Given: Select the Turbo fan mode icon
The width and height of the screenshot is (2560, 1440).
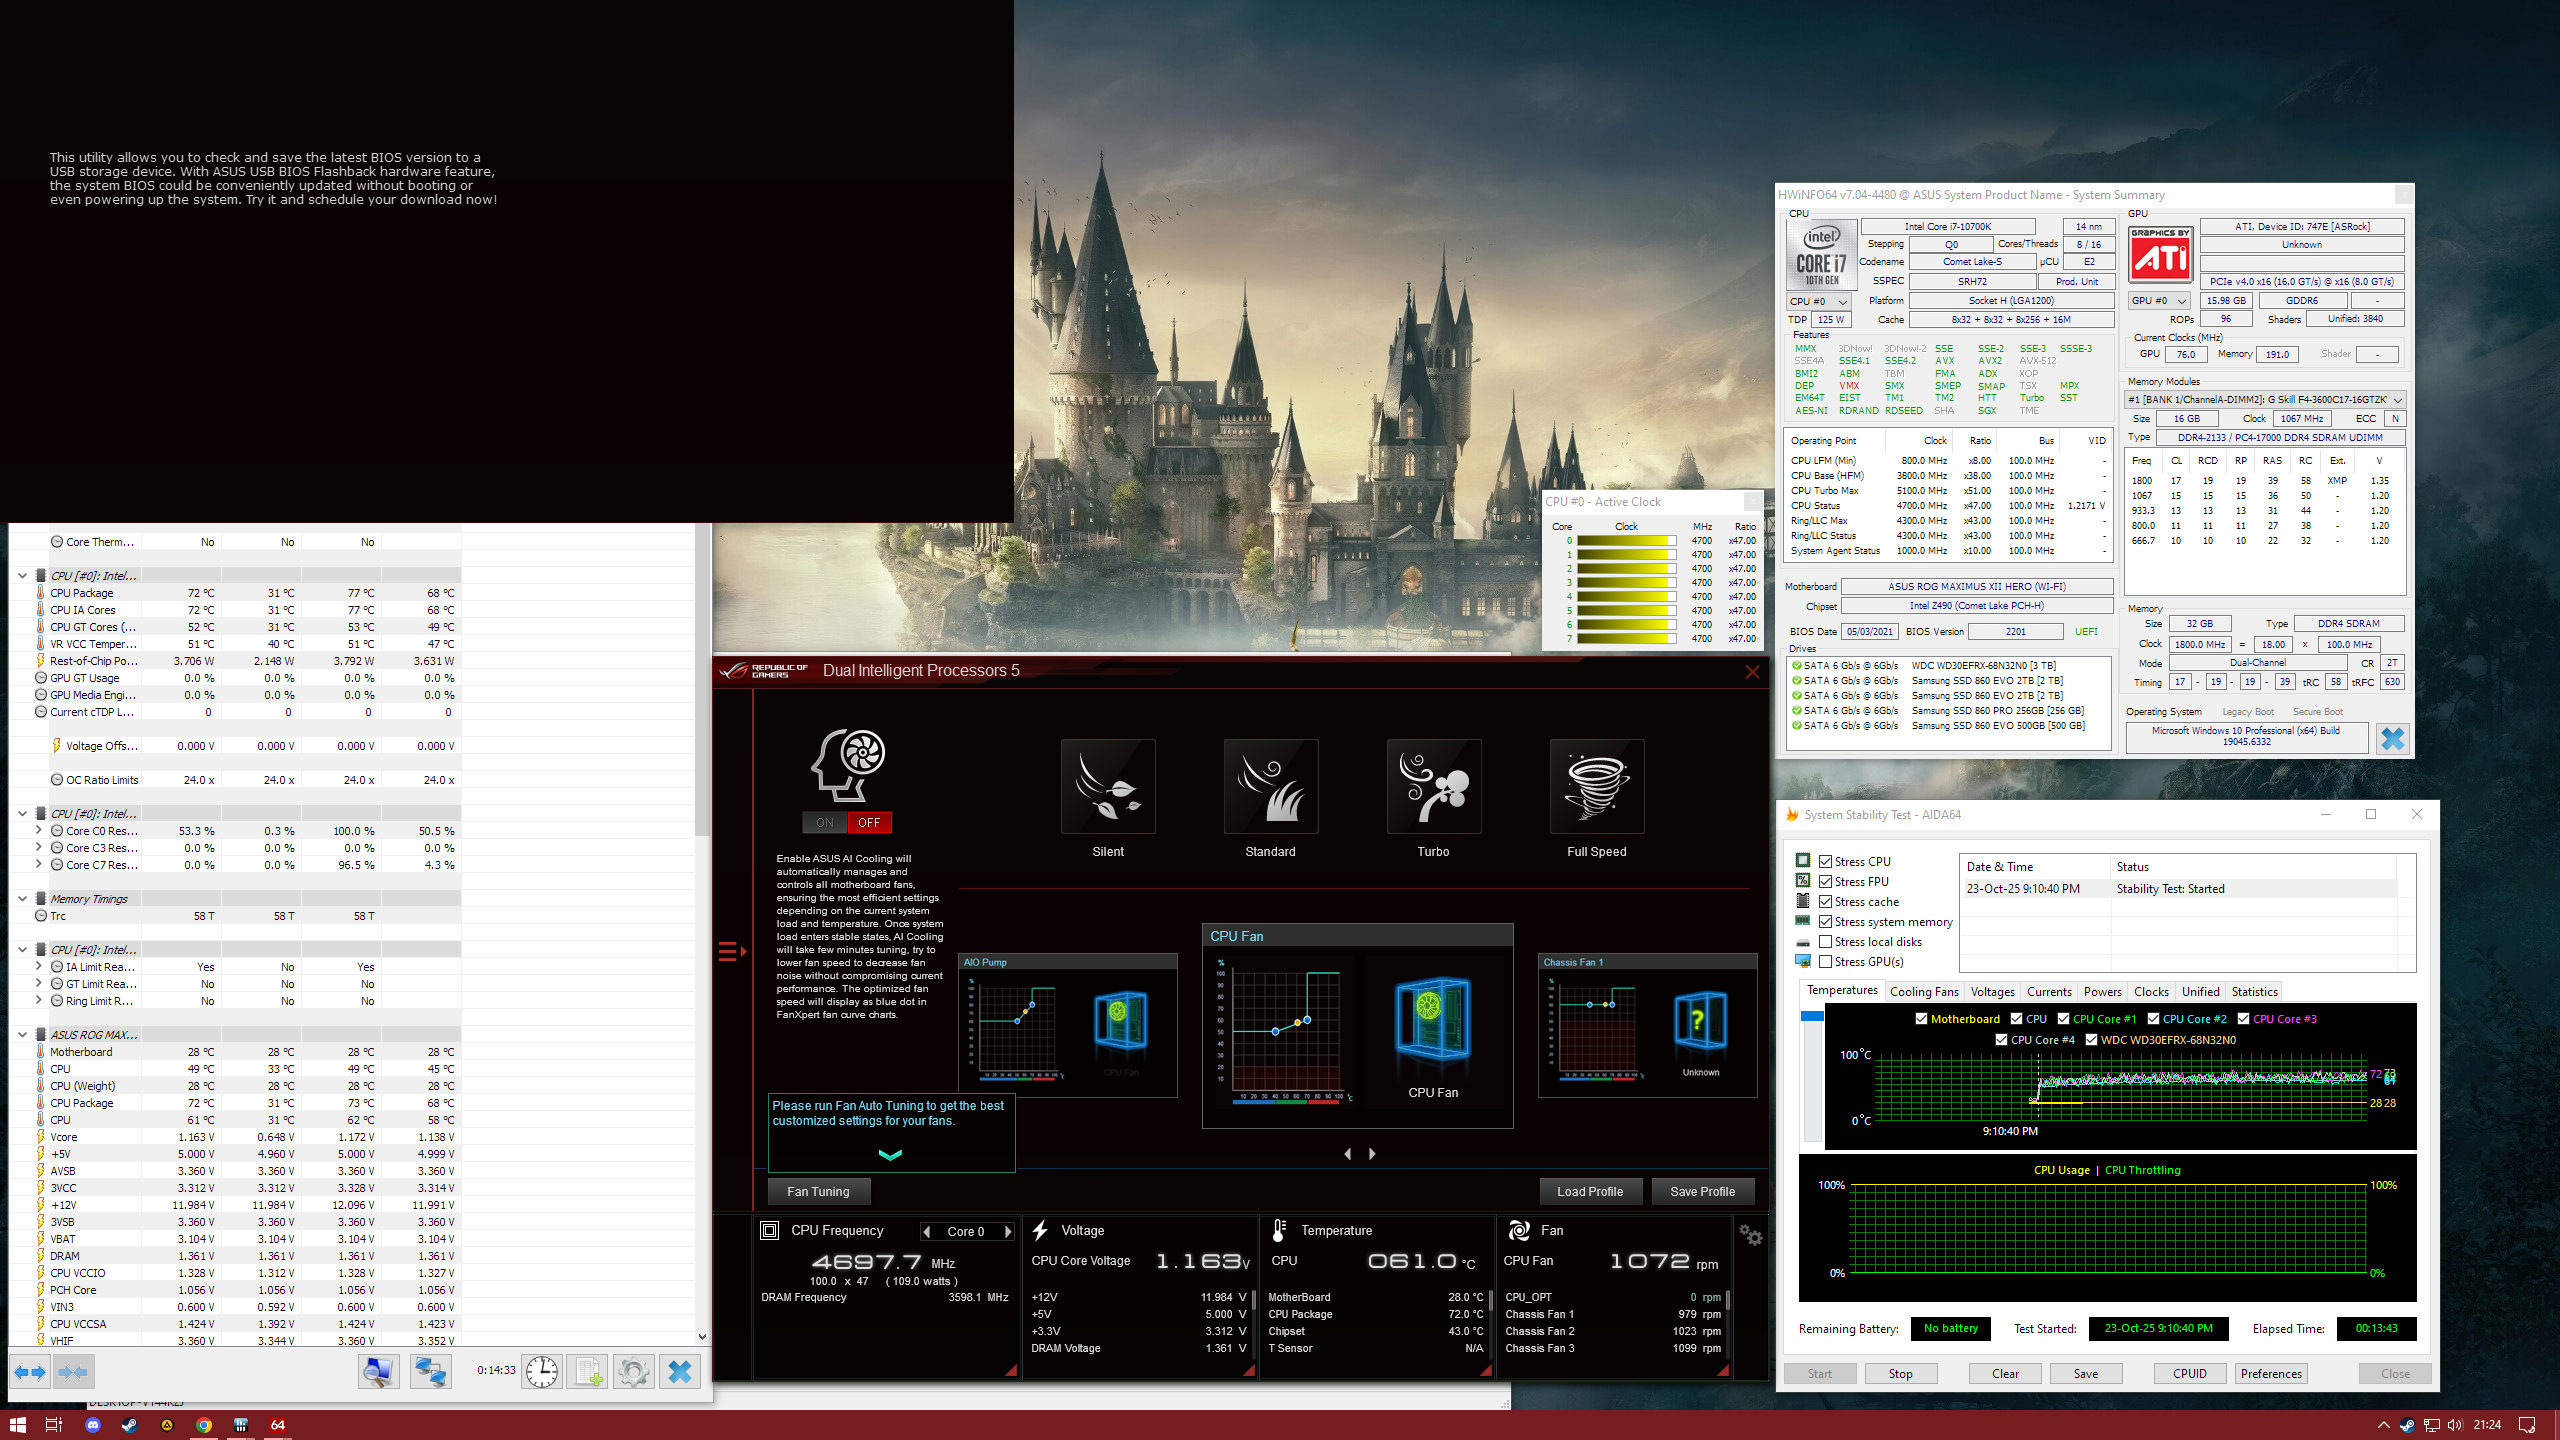Looking at the screenshot, I should click(x=1433, y=786).
